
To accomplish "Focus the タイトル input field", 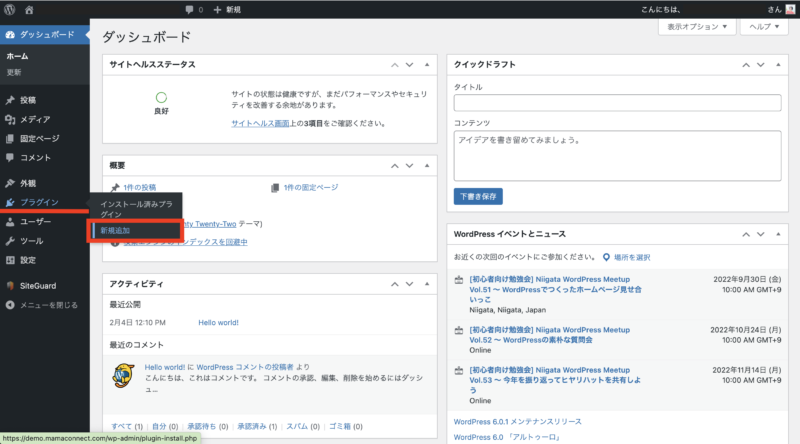I will point(617,103).
